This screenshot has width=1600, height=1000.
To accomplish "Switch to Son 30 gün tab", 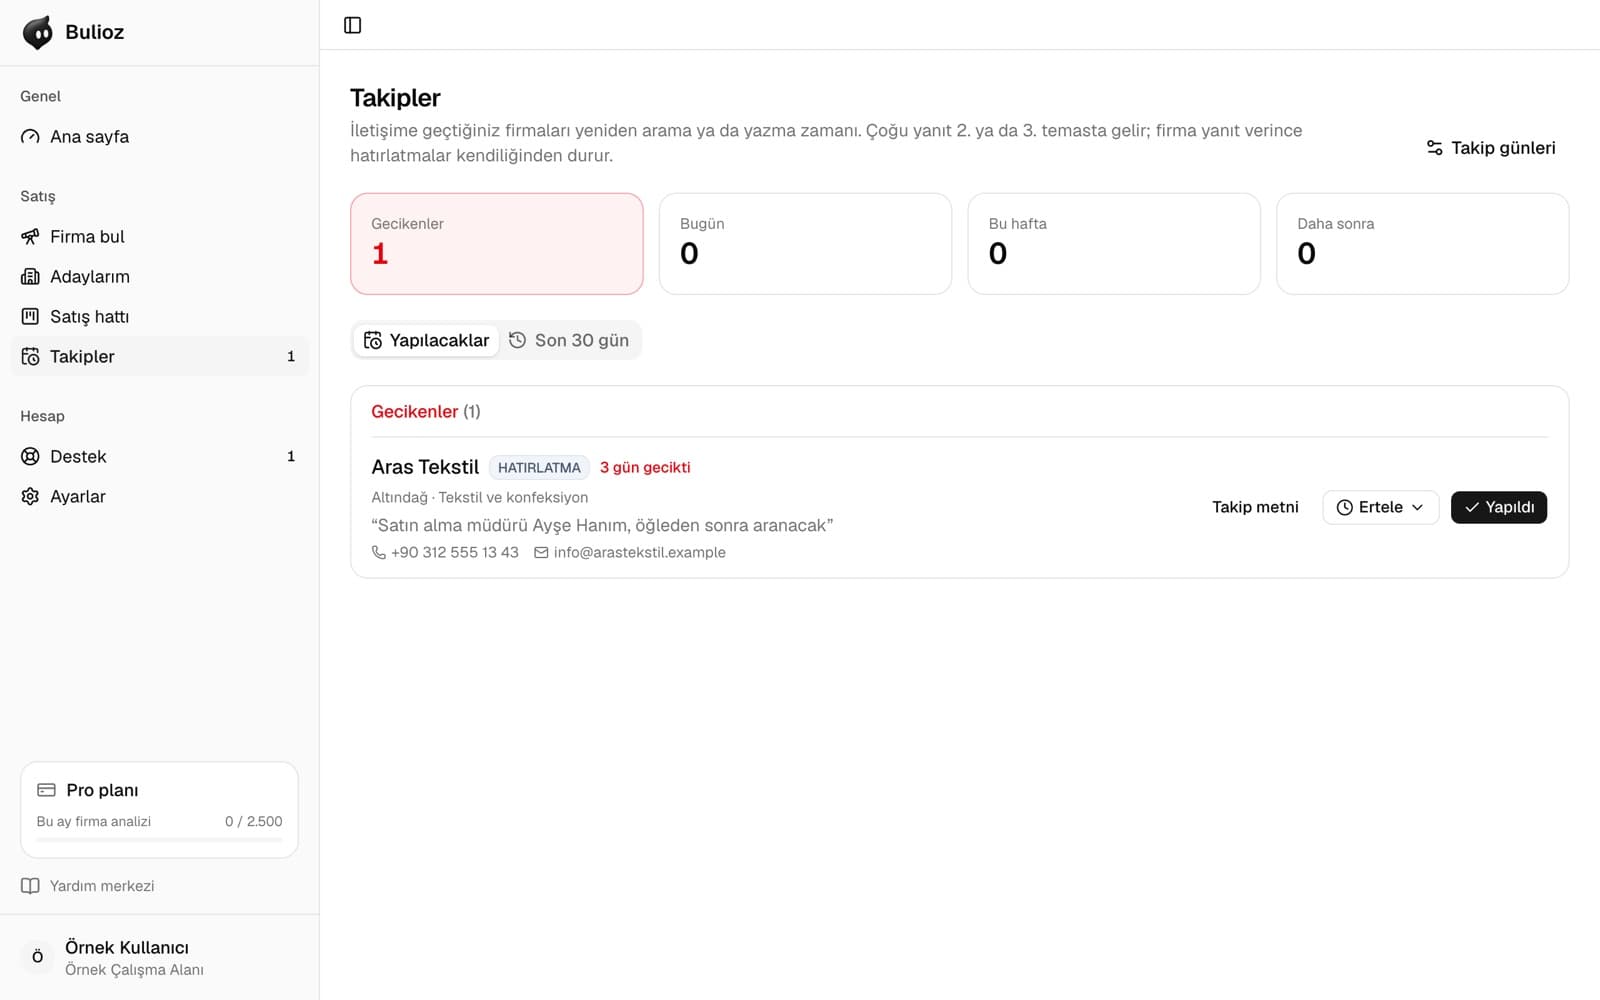I will [569, 340].
